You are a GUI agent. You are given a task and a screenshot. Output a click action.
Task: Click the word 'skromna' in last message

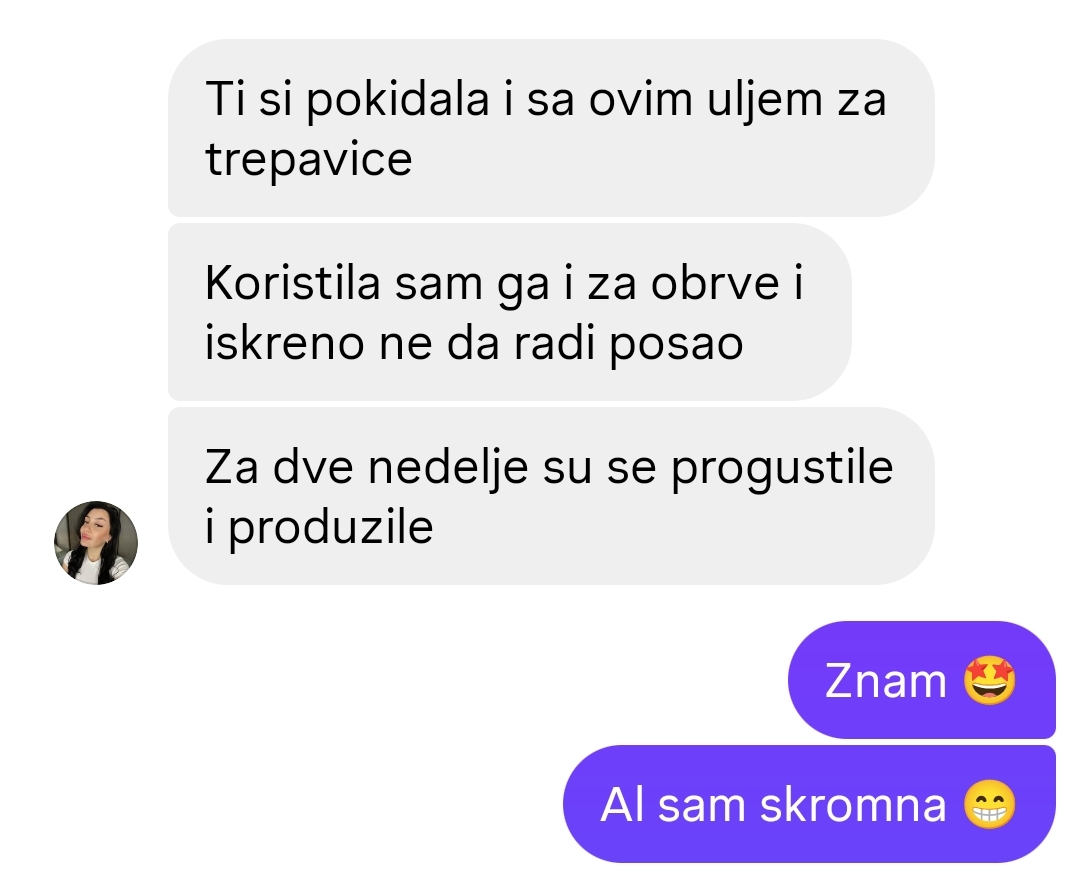click(x=853, y=804)
